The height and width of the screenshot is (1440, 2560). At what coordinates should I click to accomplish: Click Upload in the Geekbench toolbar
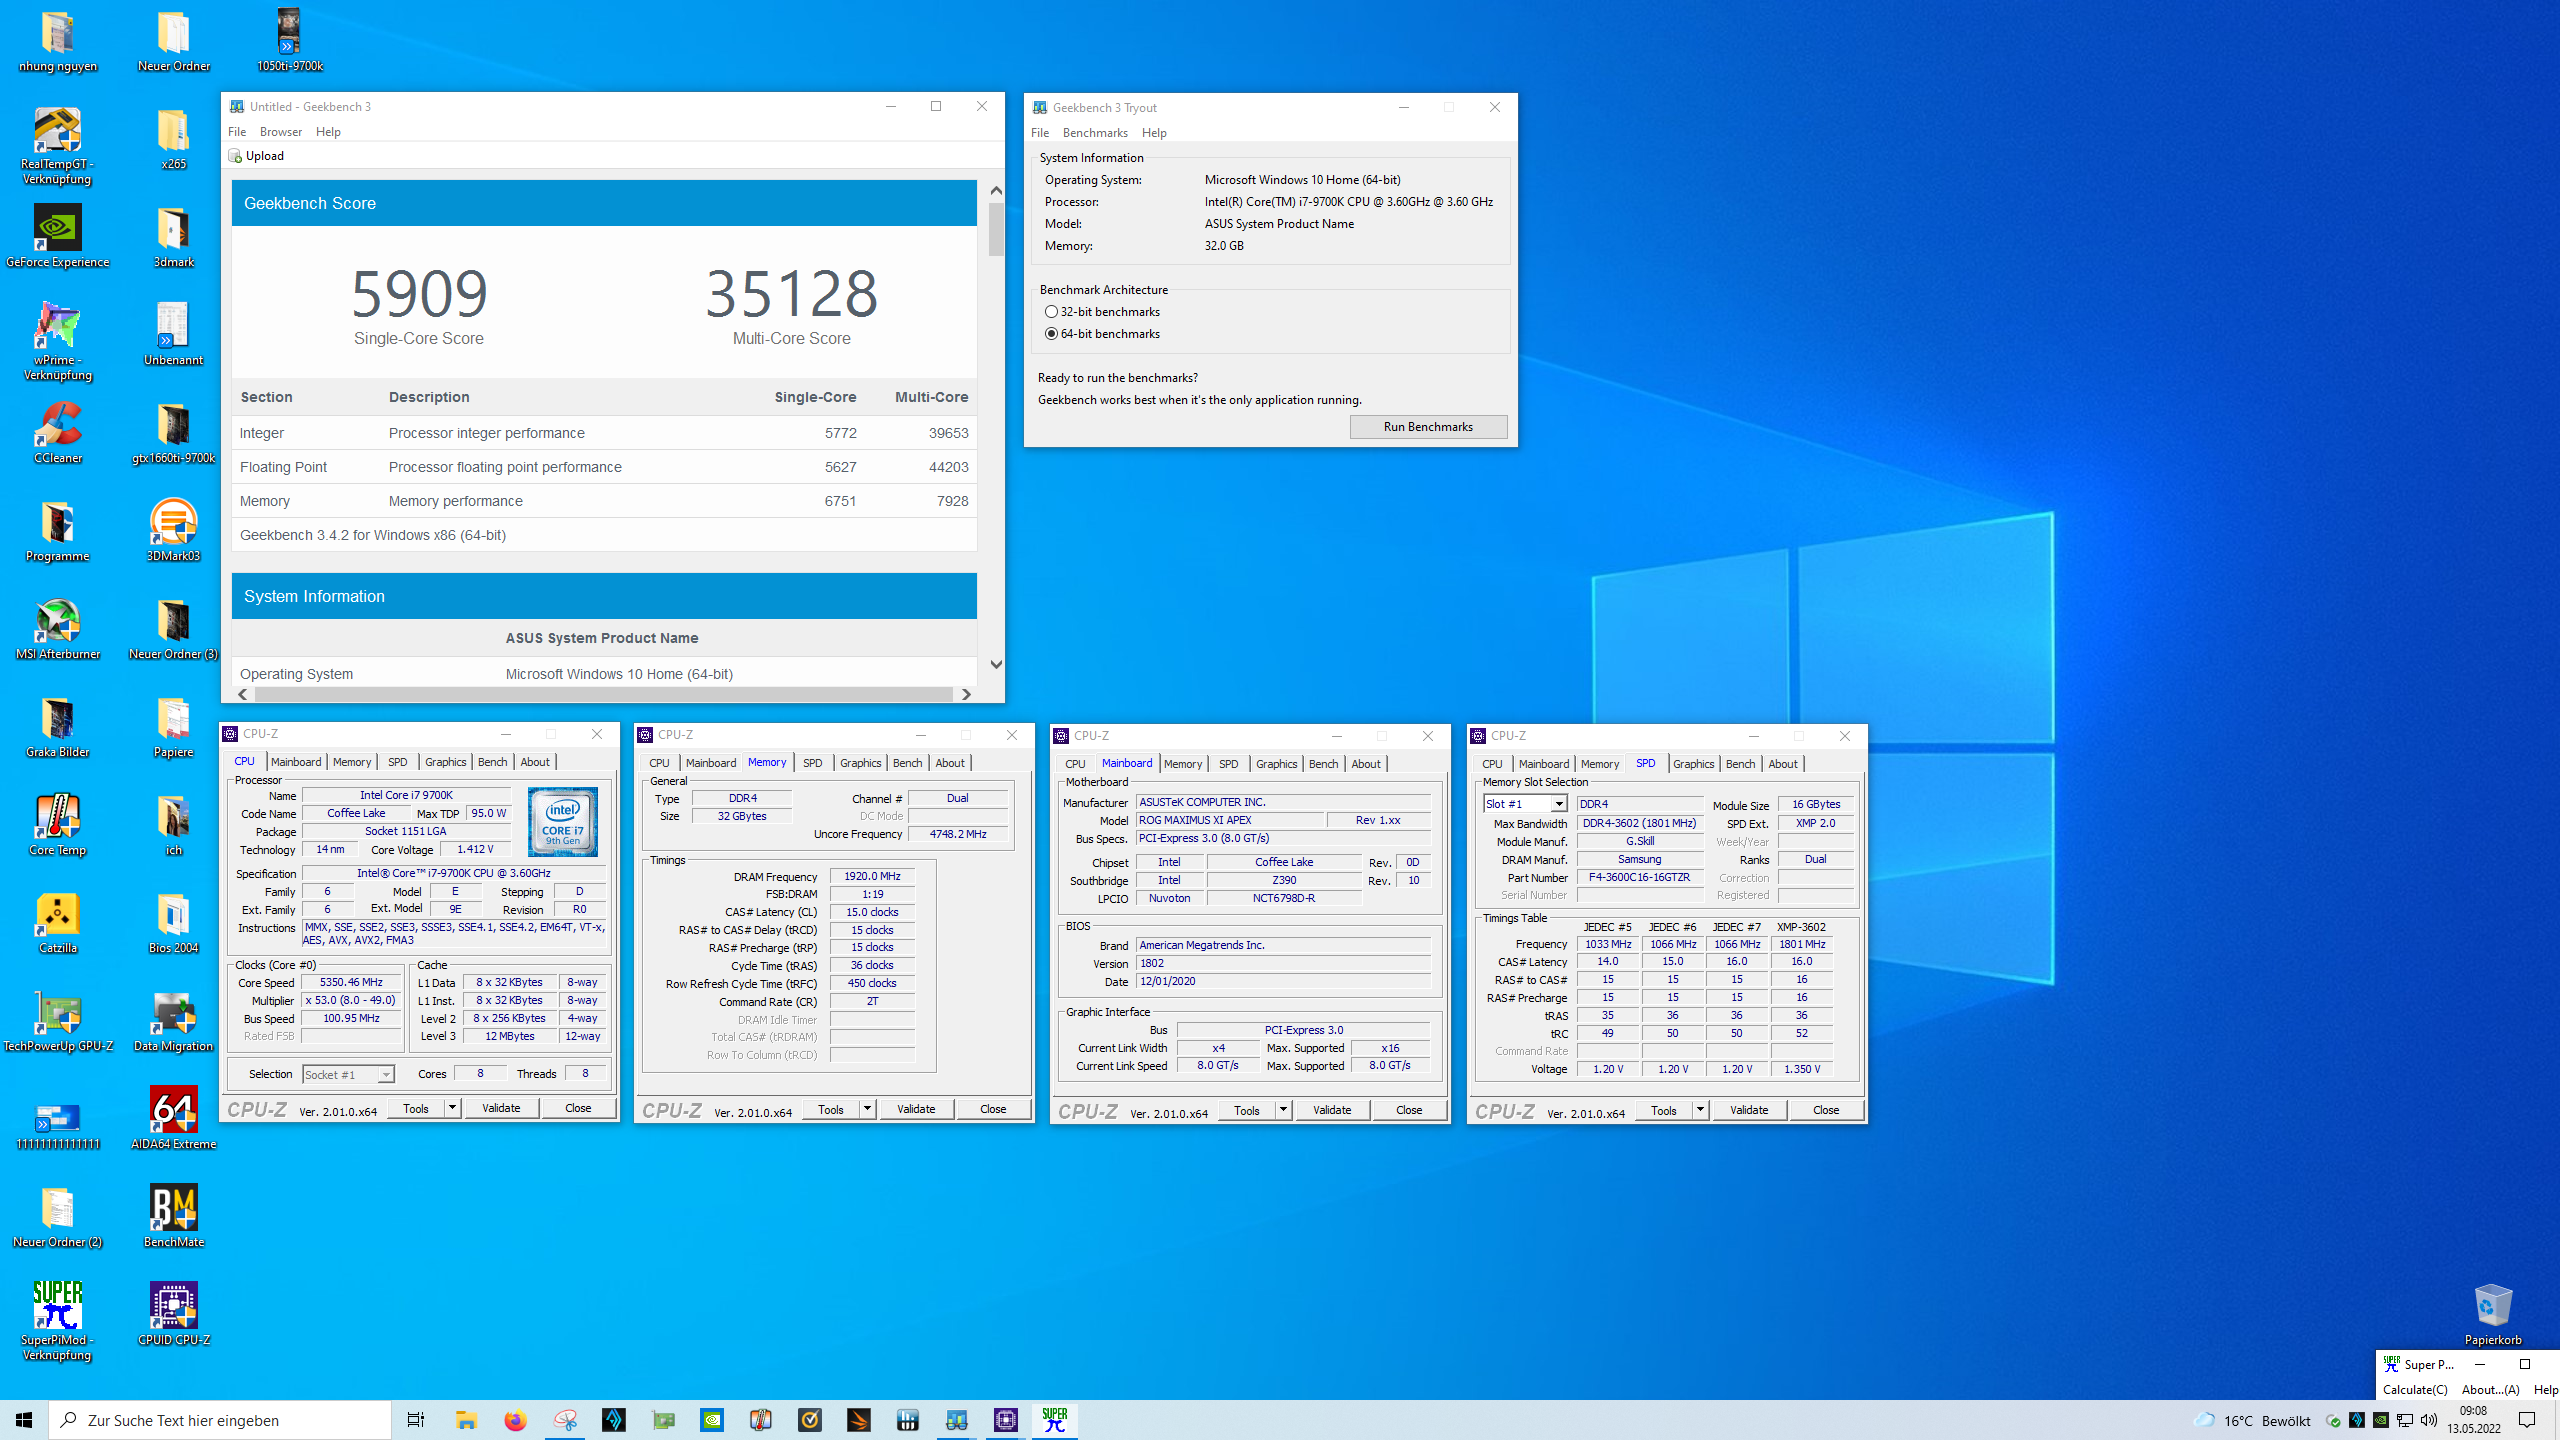(x=257, y=156)
